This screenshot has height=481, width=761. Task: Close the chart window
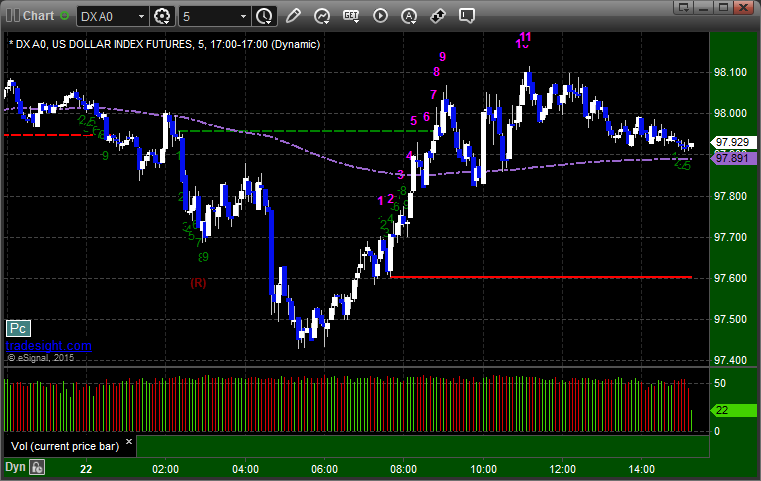click(743, 7)
